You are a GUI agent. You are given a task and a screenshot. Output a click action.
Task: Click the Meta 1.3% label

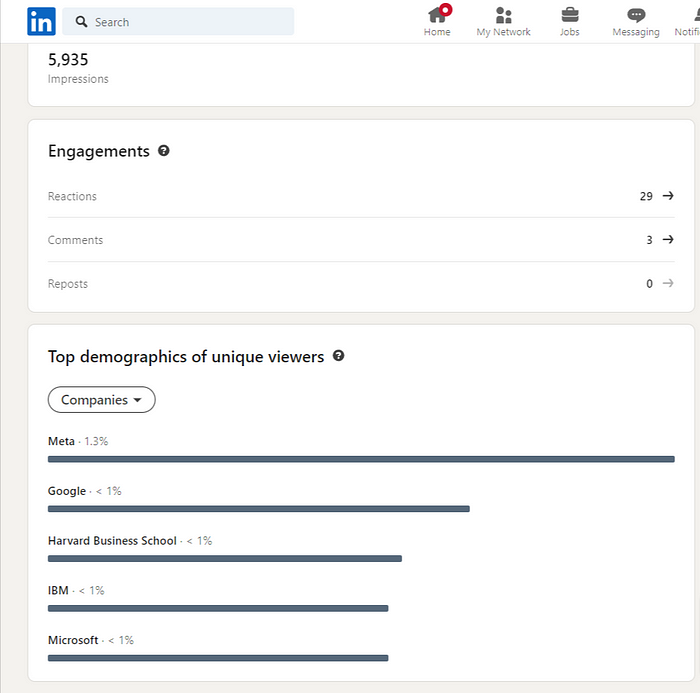tap(78, 441)
